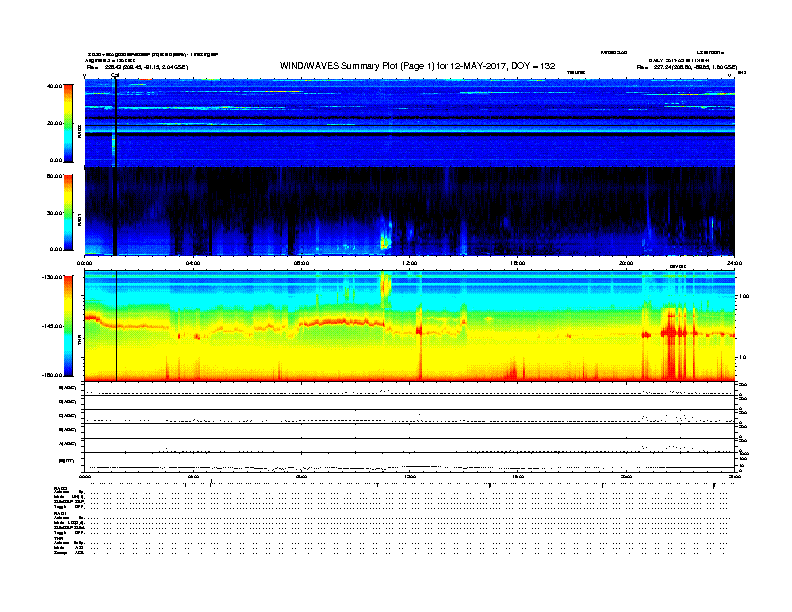Click the TNR color scale bar
This screenshot has height=612, width=792.
(68, 326)
